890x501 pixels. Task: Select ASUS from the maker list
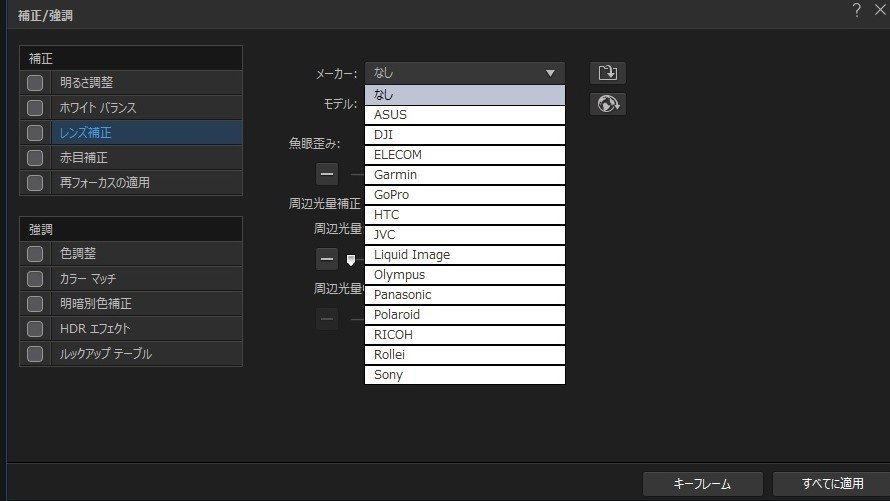[x=465, y=115]
